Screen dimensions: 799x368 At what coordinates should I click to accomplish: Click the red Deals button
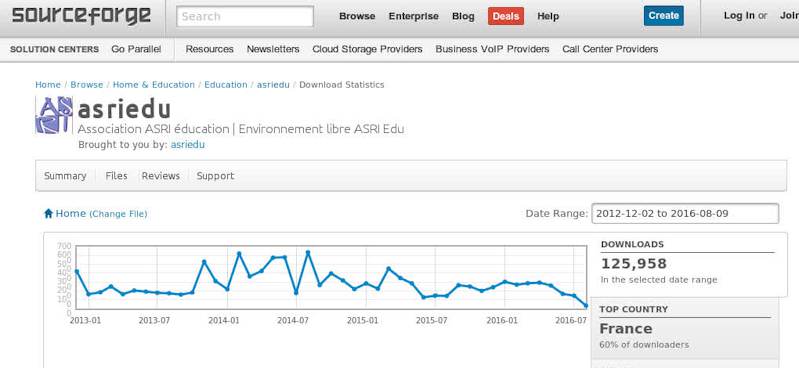coord(505,16)
